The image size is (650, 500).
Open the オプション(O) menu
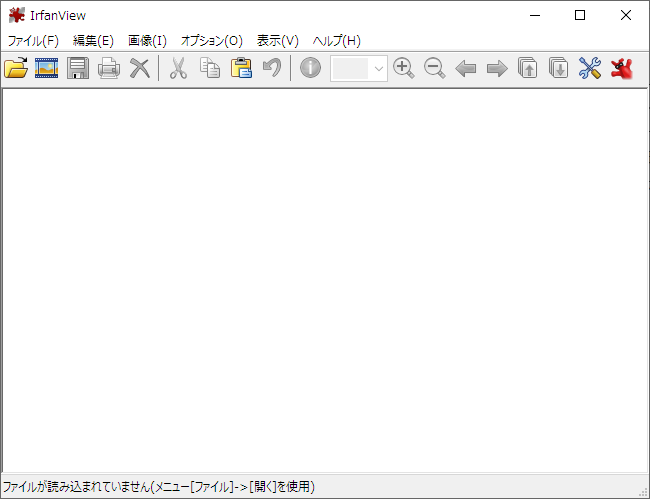tap(212, 41)
